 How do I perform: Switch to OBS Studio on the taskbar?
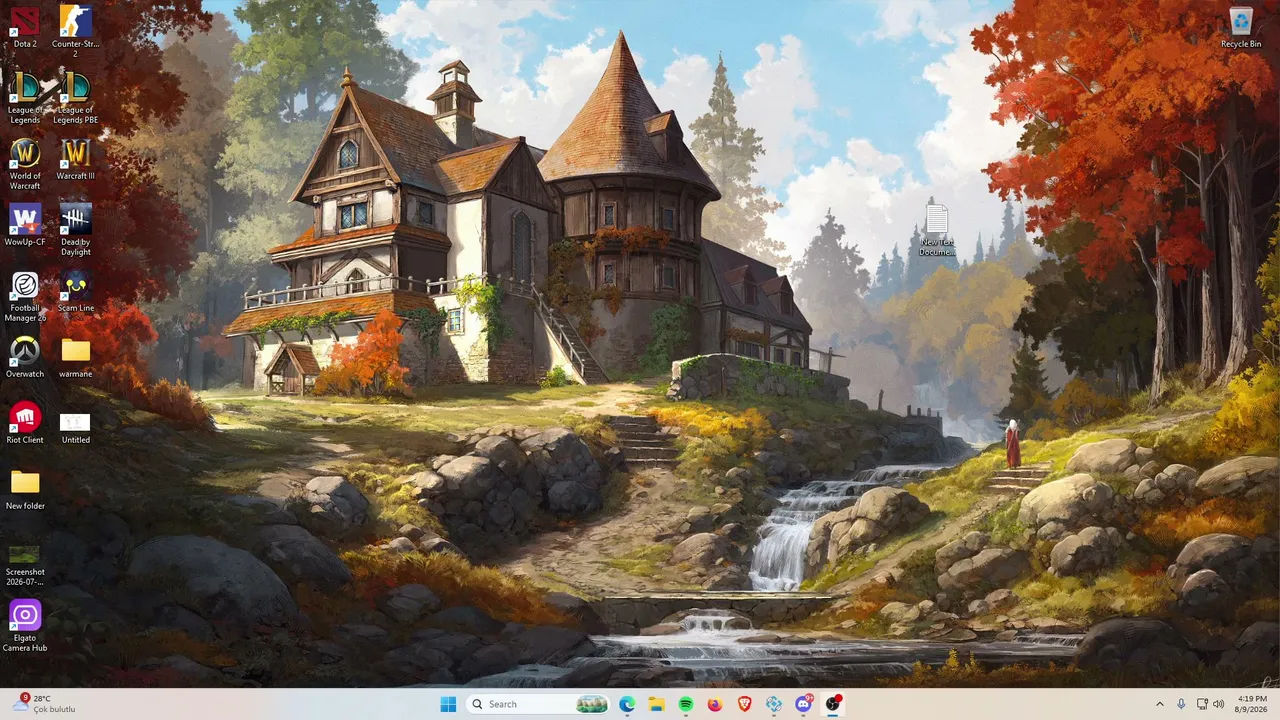click(x=833, y=704)
